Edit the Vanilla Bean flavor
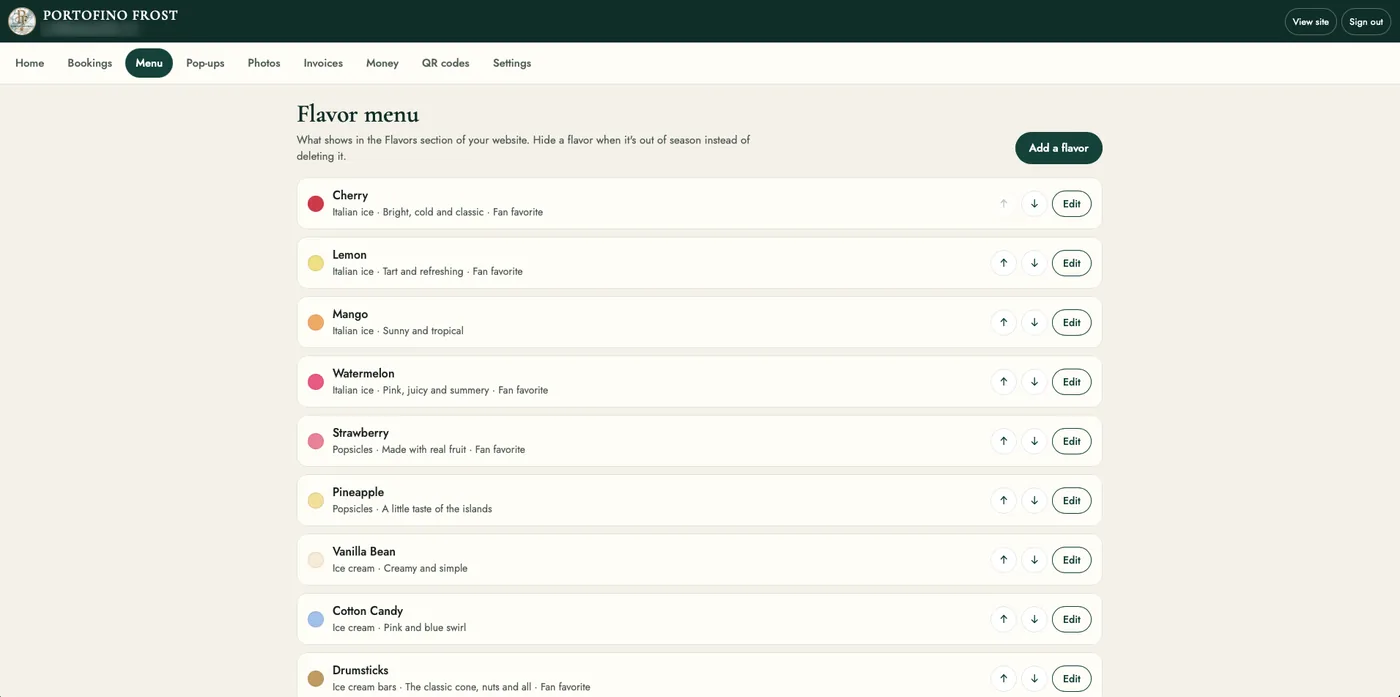 tap(1071, 560)
